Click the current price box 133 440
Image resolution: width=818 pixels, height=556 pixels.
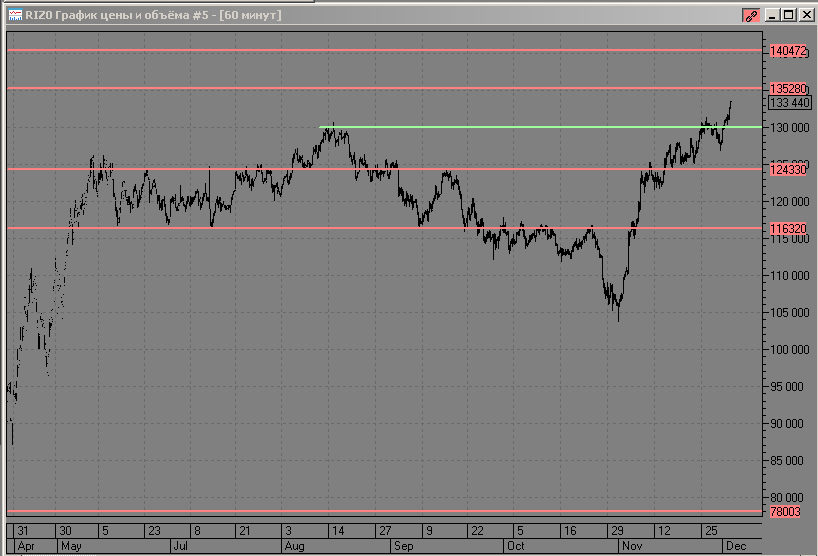(790, 103)
